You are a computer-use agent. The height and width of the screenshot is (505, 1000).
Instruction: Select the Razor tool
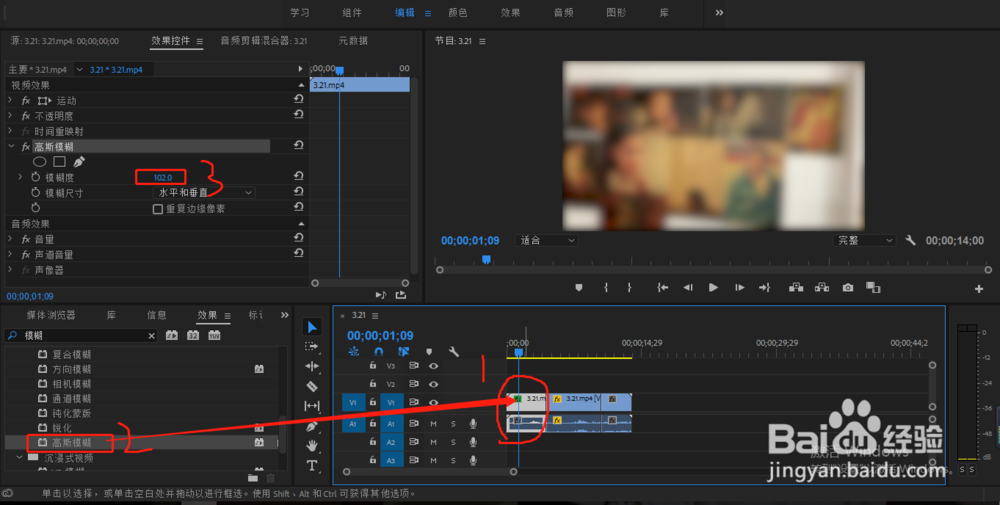[x=312, y=386]
